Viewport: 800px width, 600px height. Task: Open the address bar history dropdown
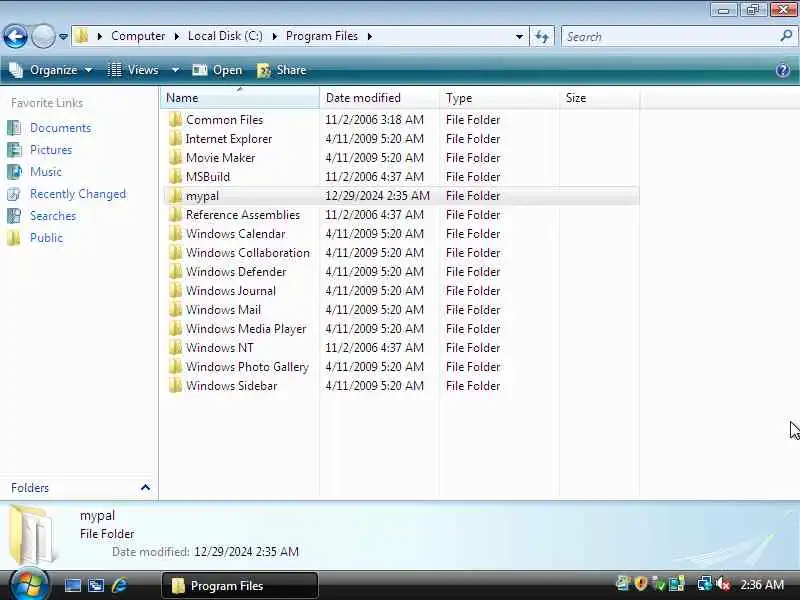coord(519,37)
